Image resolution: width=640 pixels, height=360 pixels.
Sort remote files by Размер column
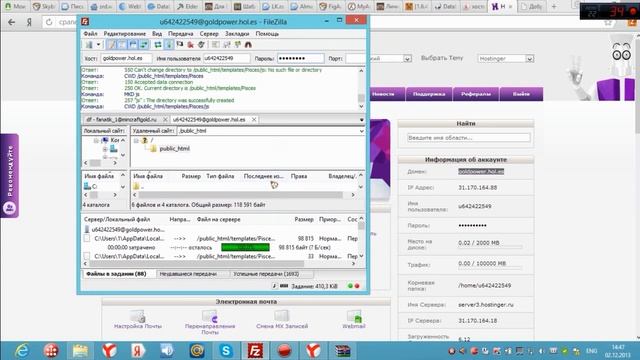click(191, 176)
